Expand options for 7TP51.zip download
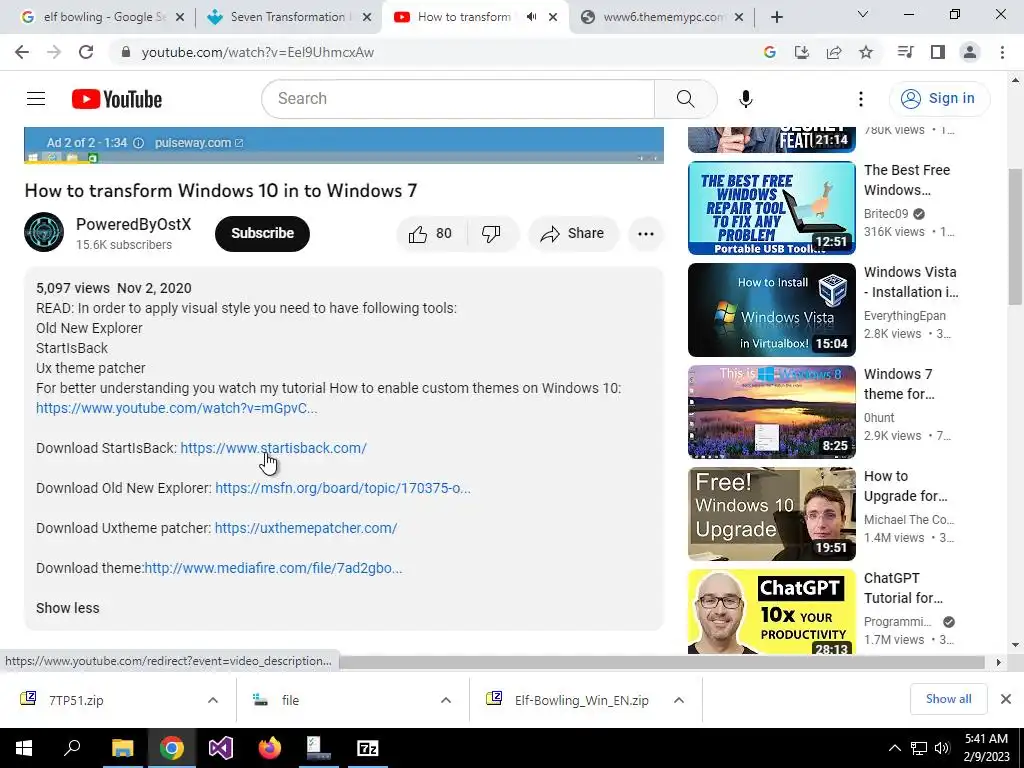Viewport: 1024px width, 768px height. 213,700
